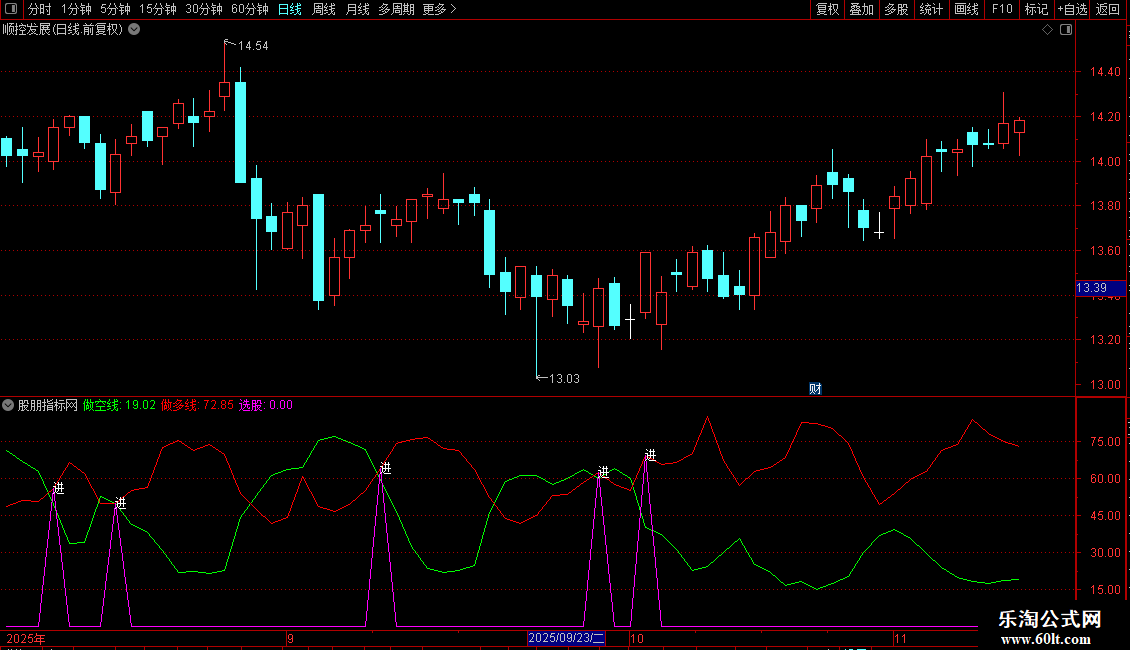Click the month 10 marker on time axis
Image resolution: width=1130 pixels, height=650 pixels.
[636, 638]
